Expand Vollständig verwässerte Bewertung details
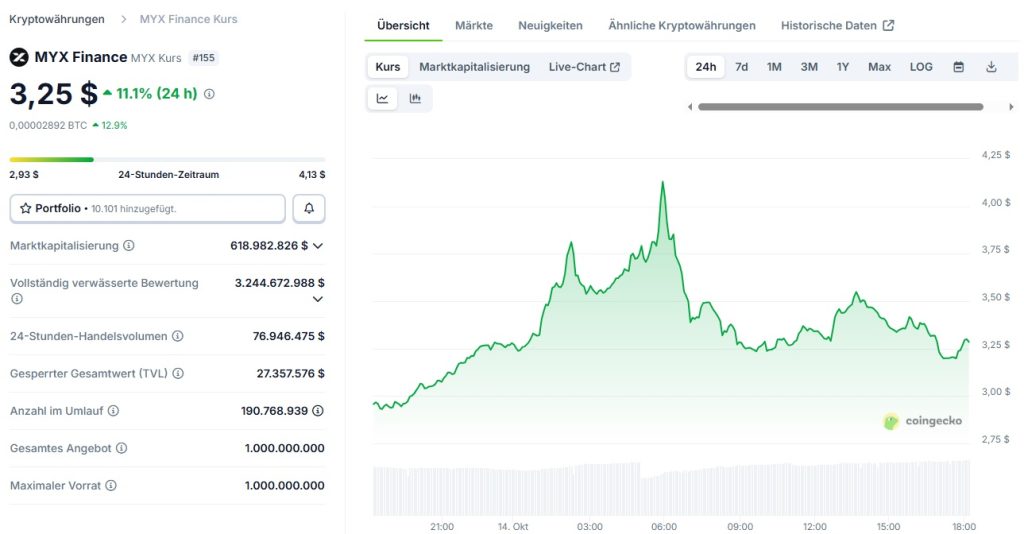This screenshot has width=1024, height=534. (318, 298)
